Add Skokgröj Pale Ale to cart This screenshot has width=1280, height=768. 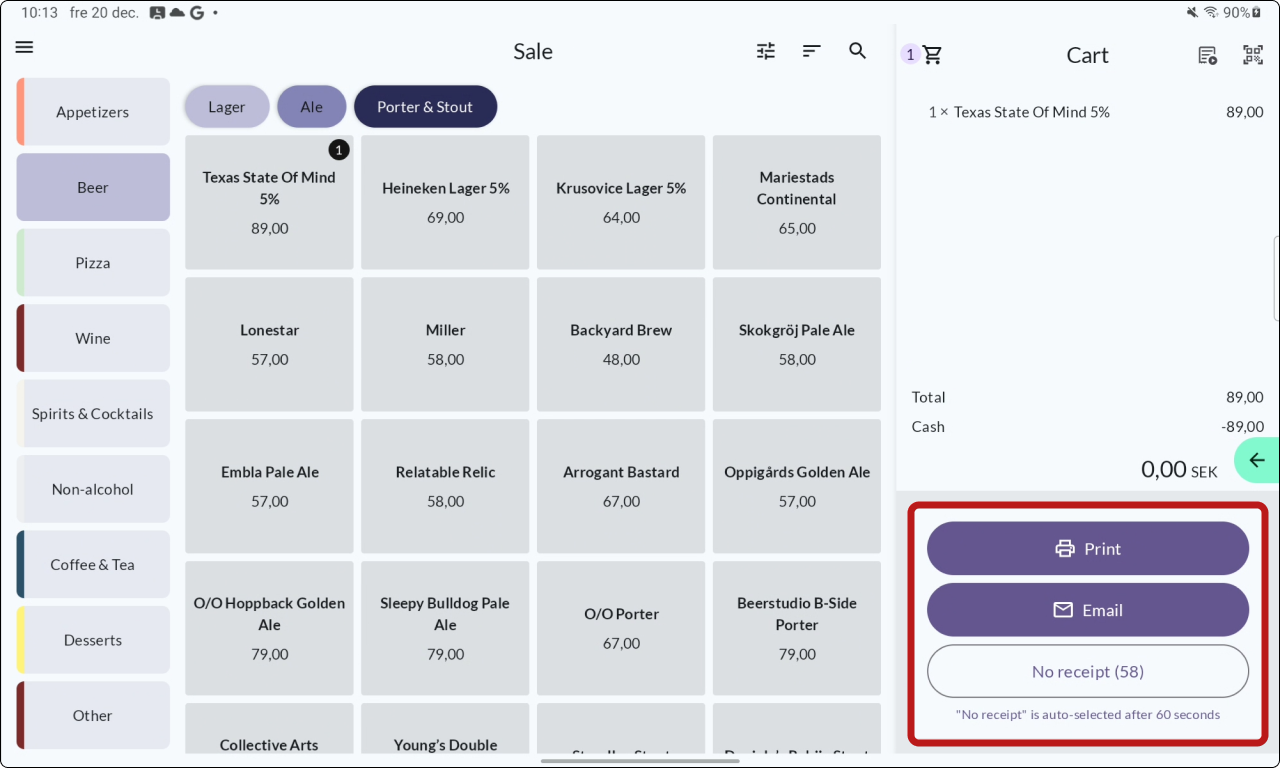point(797,344)
